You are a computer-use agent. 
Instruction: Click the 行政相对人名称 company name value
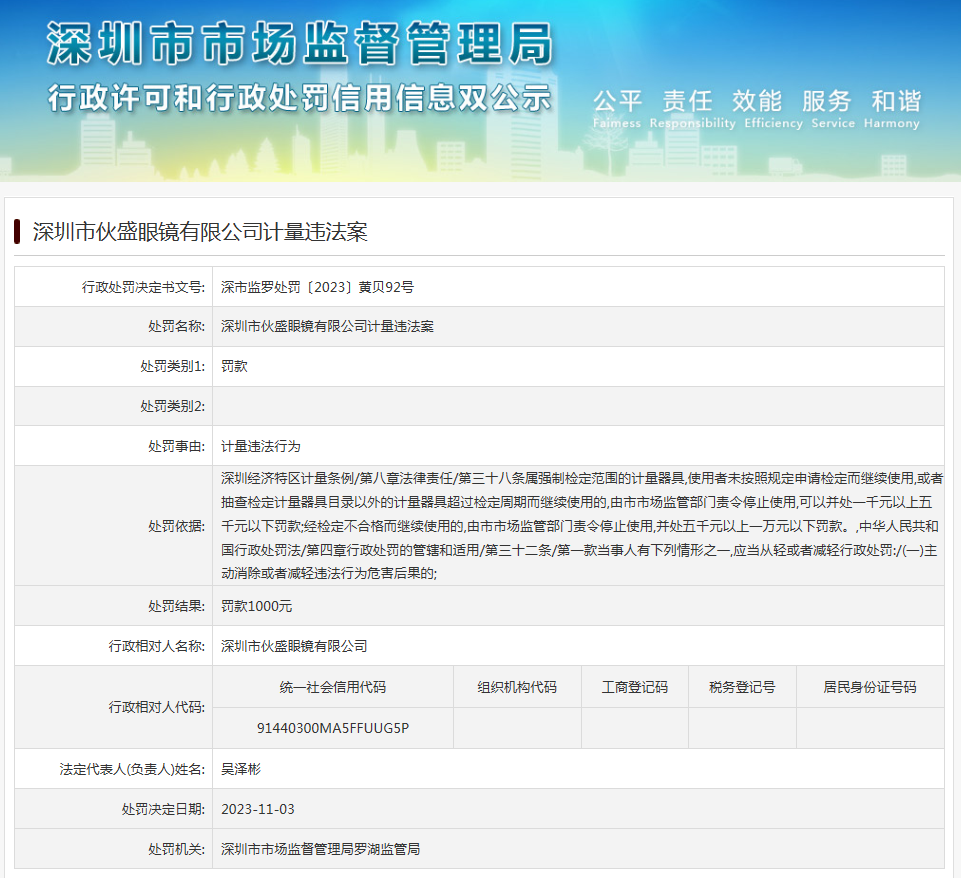click(x=294, y=646)
